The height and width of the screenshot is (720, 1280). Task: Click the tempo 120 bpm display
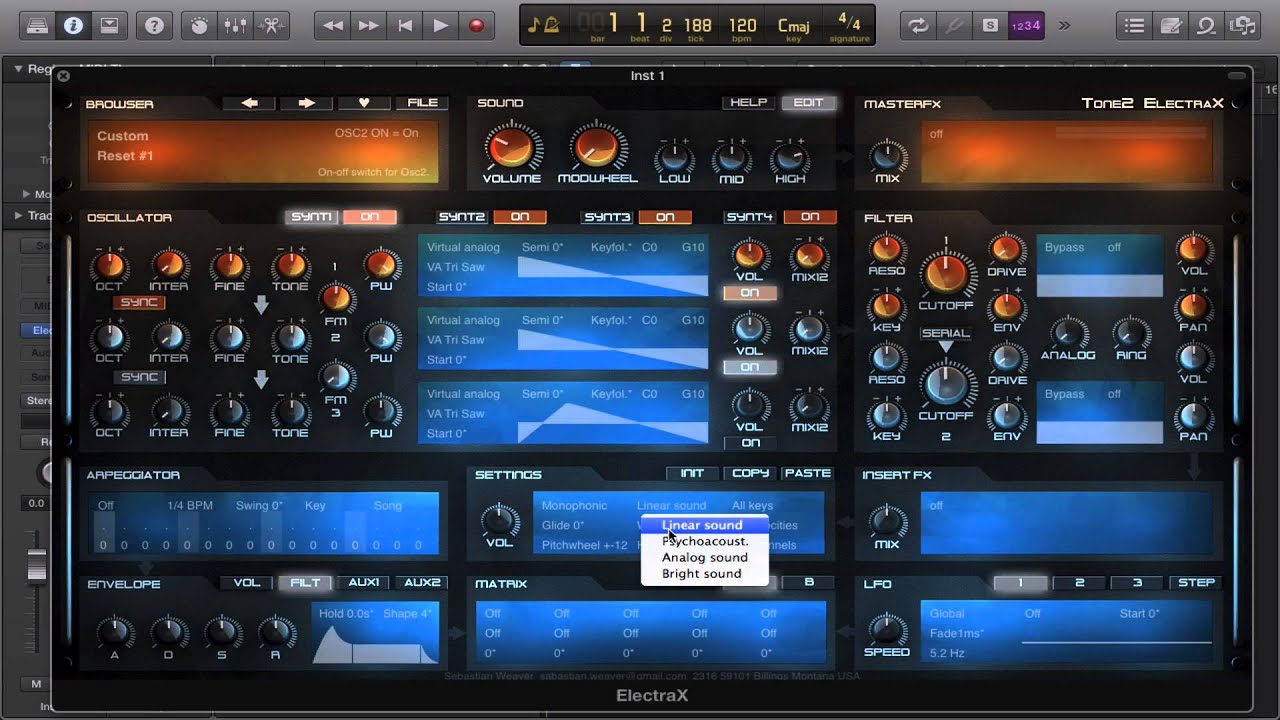click(x=742, y=25)
